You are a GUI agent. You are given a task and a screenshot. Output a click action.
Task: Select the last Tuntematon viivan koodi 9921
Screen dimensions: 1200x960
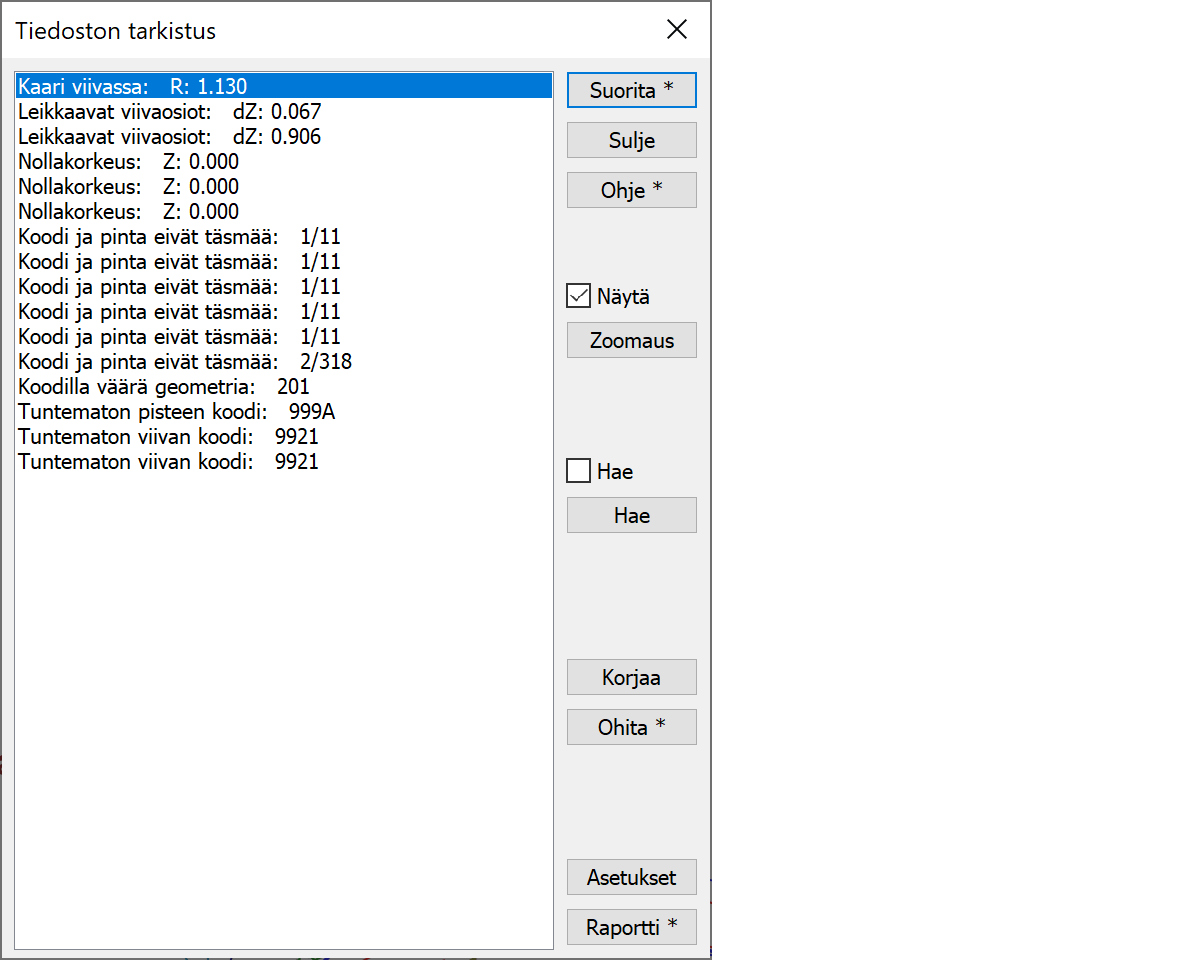[168, 462]
